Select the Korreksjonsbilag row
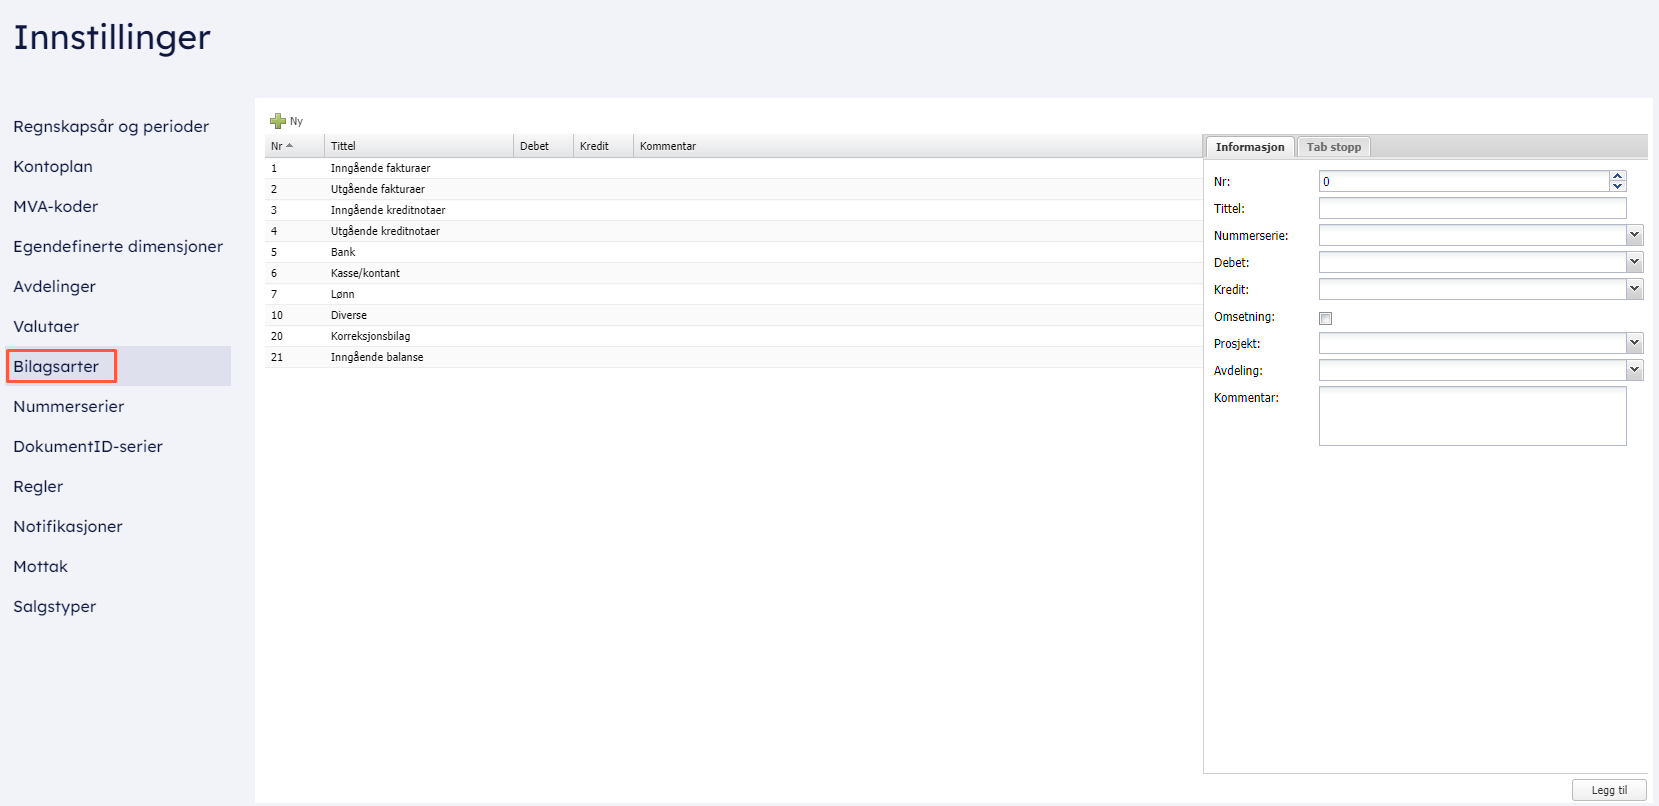Viewport: 1659px width, 806px height. pyautogui.click(x=370, y=336)
